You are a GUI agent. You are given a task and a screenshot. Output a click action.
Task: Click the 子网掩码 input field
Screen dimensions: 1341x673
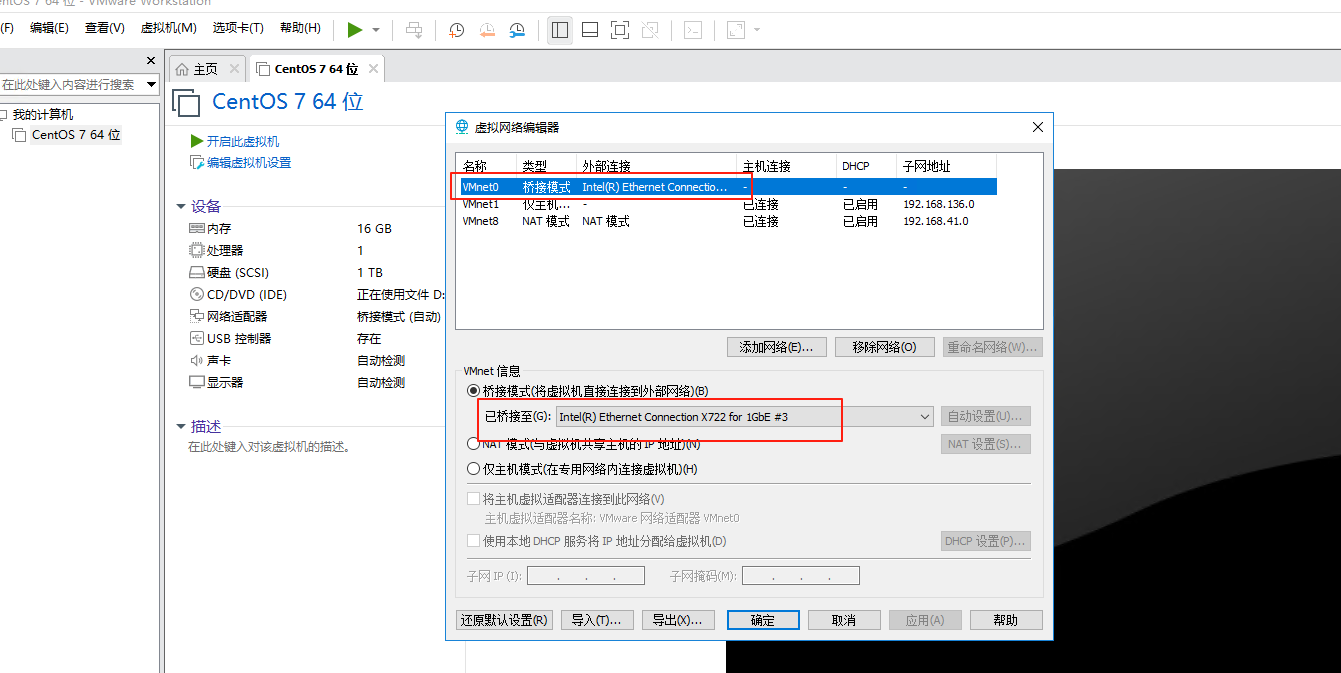[801, 576]
